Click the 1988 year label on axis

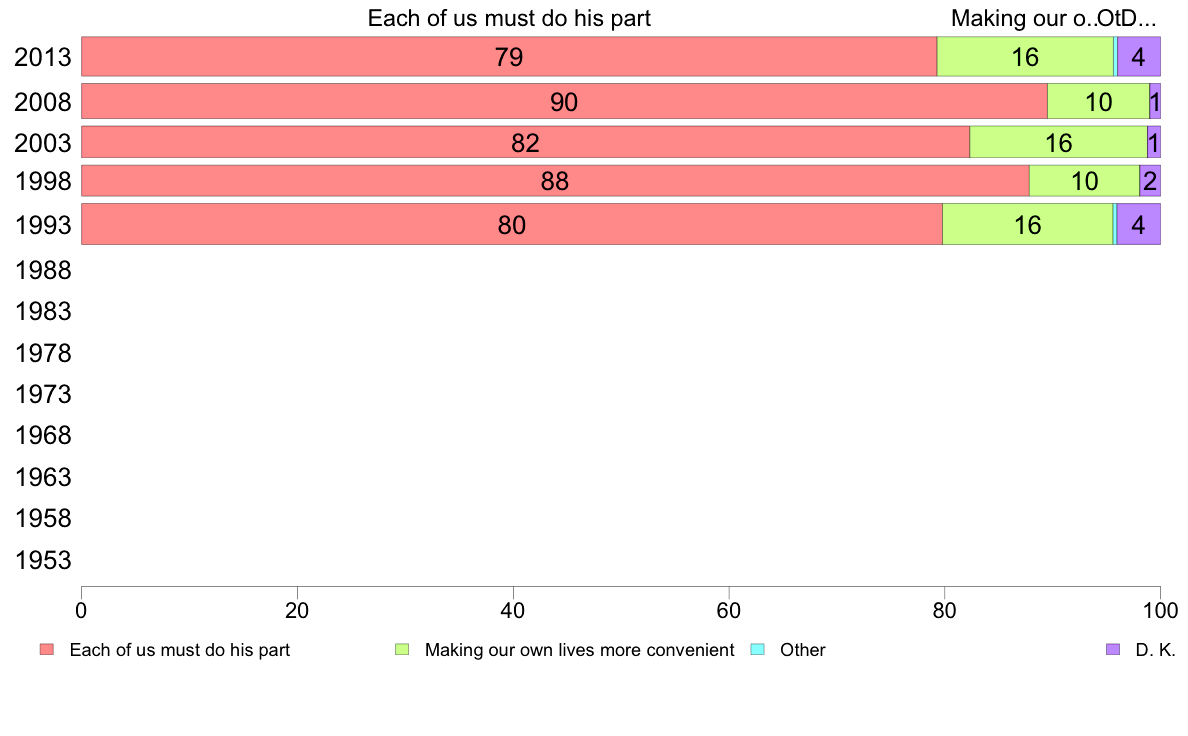[x=42, y=271]
